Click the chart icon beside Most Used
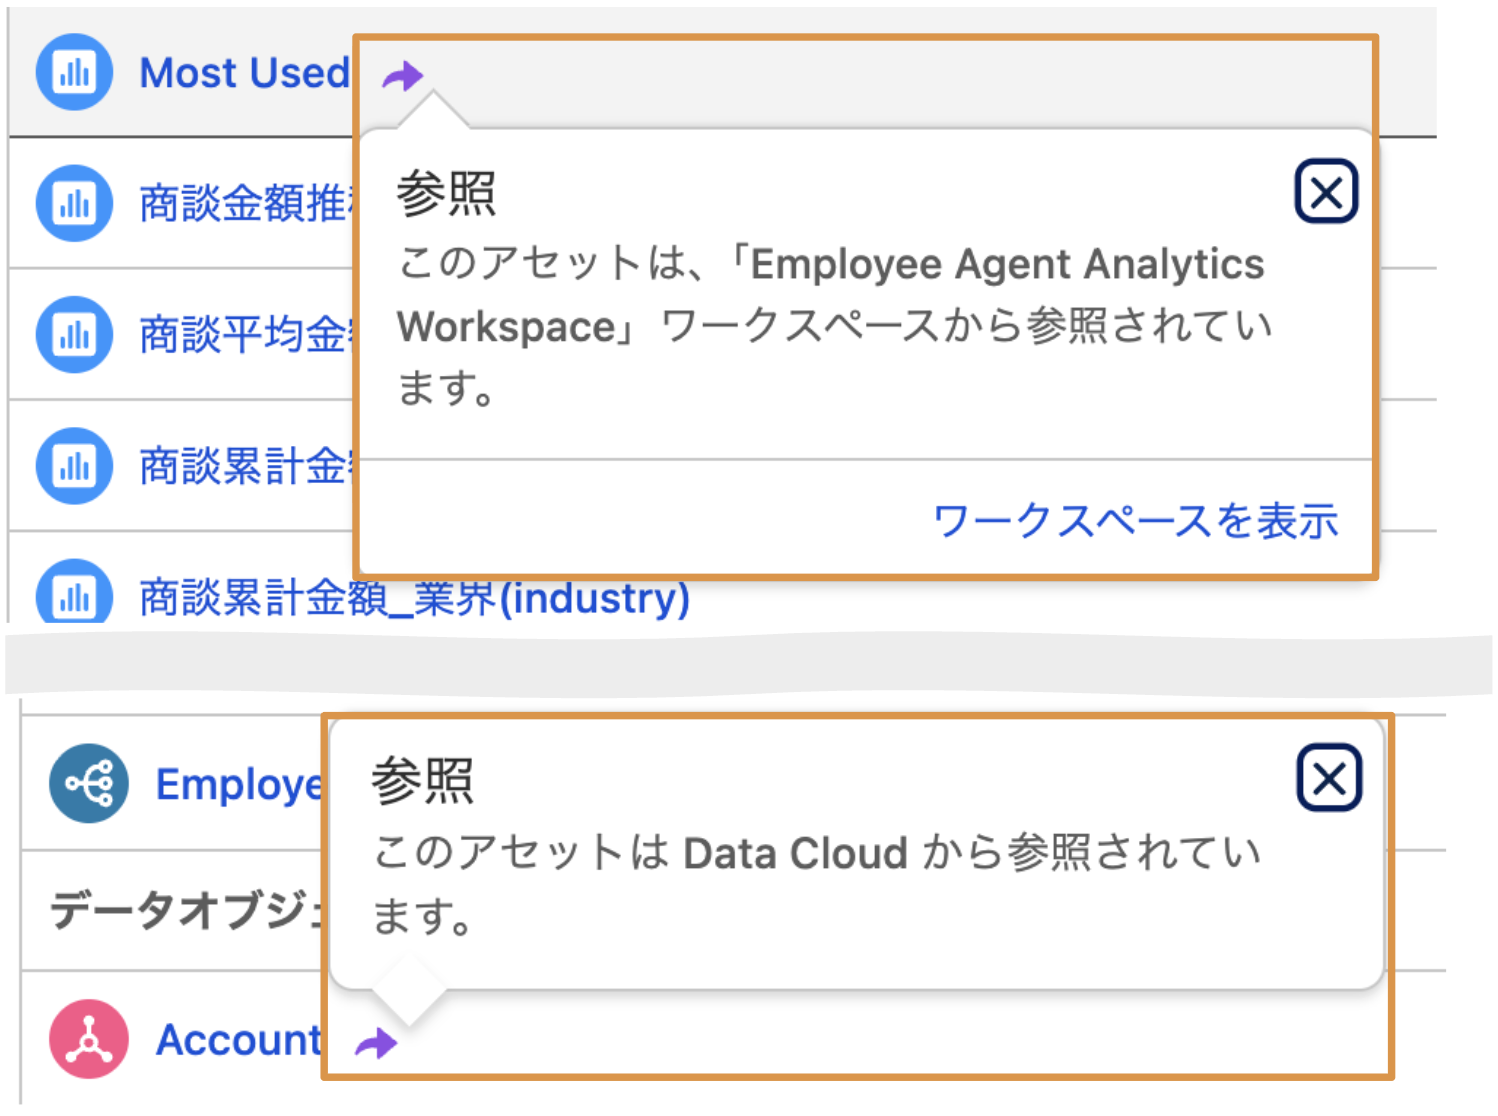Viewport: 1498px width, 1116px height. click(74, 72)
